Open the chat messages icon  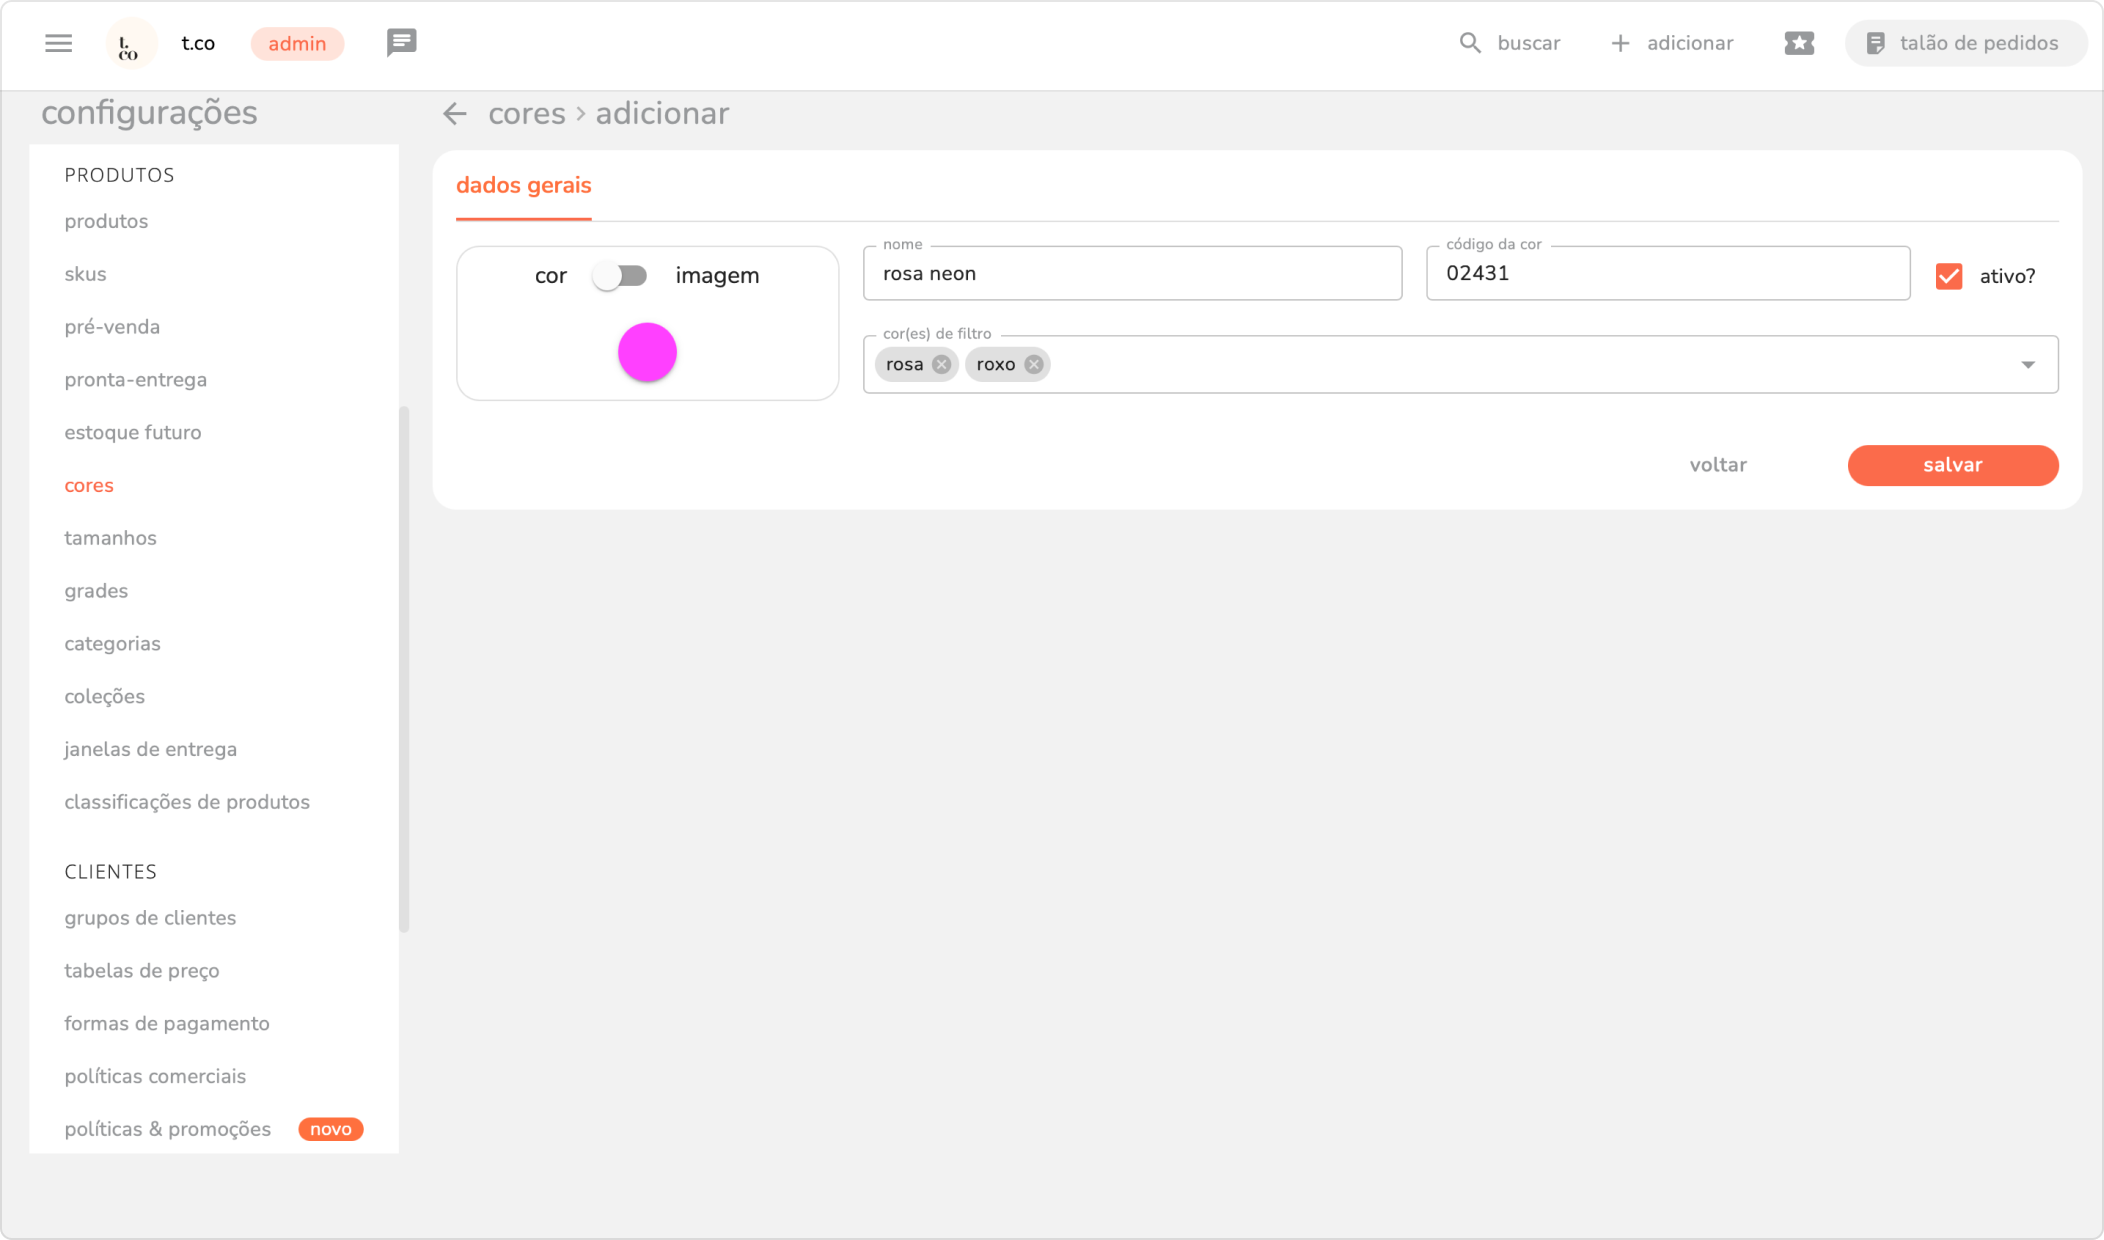tap(401, 43)
